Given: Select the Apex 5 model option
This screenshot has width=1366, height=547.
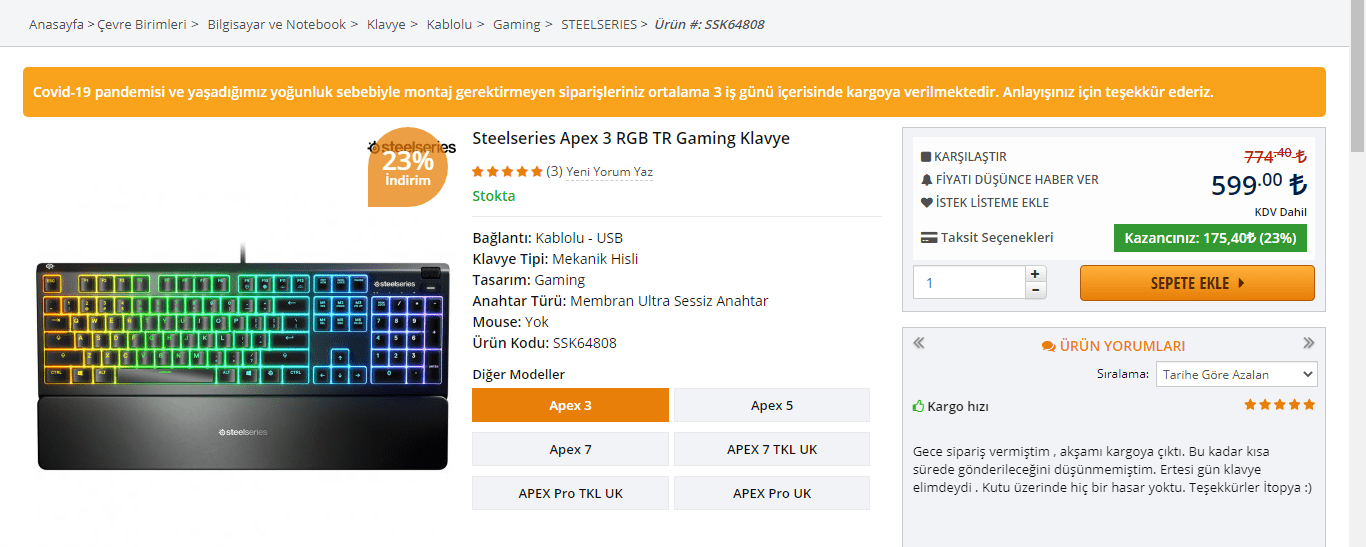Looking at the screenshot, I should click(772, 405).
